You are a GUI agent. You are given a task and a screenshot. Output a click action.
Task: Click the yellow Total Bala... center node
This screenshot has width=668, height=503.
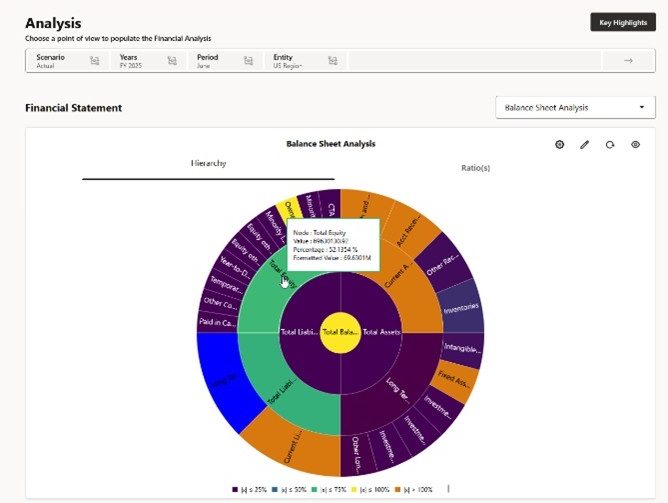(x=340, y=333)
